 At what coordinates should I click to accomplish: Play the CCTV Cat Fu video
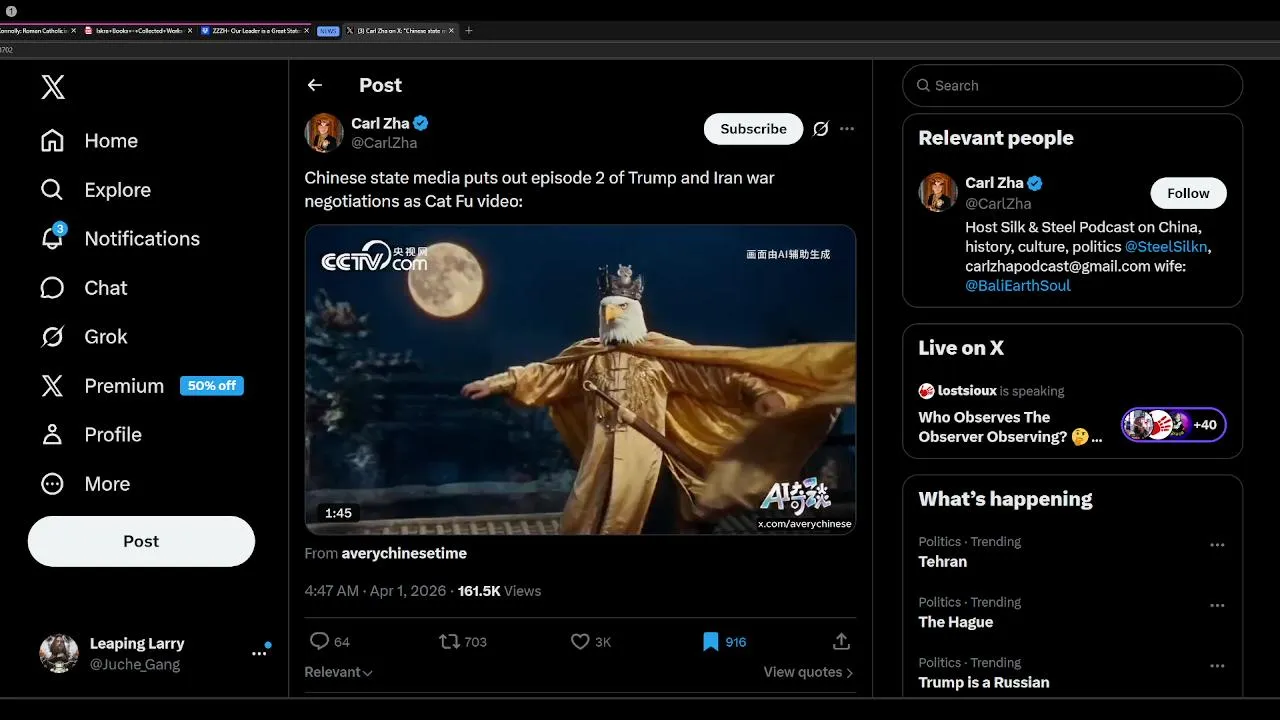click(x=580, y=380)
